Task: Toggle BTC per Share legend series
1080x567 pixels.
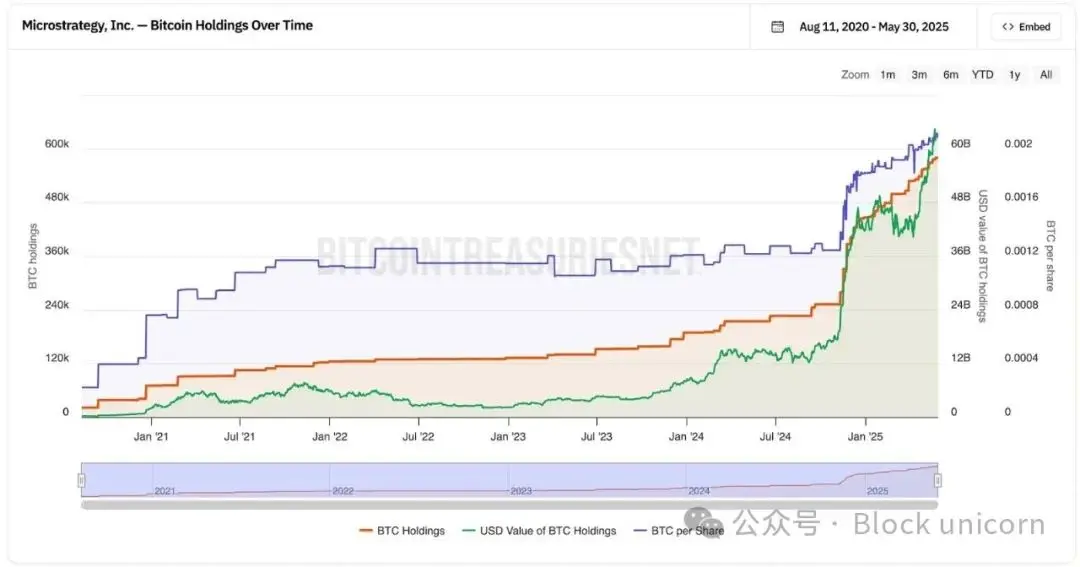Action: pos(687,531)
